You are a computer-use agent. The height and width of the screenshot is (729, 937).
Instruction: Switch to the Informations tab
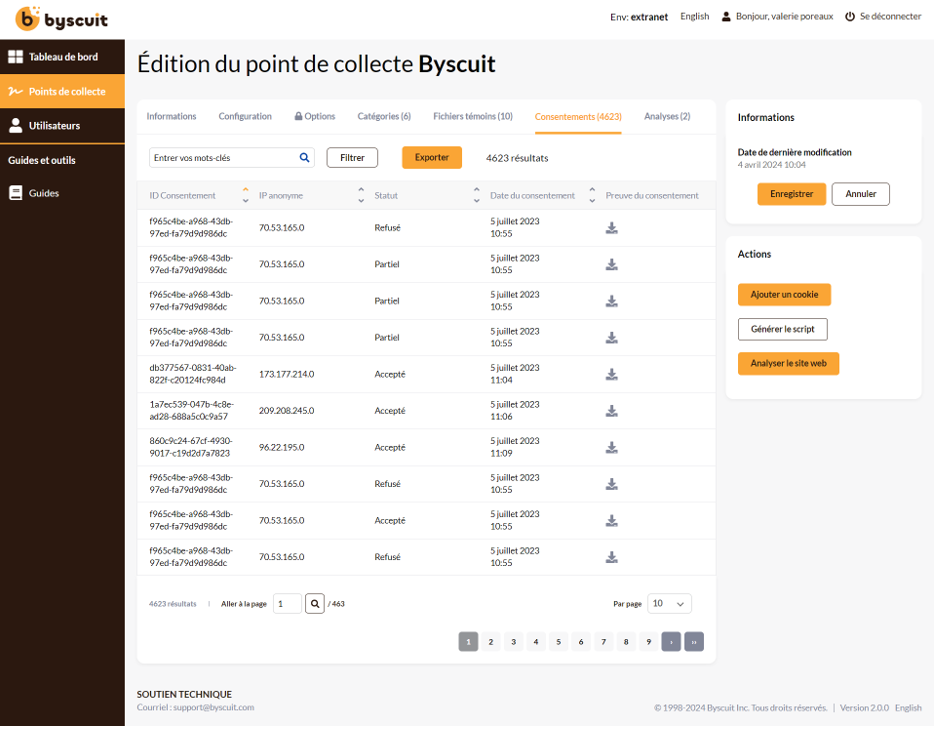tap(172, 117)
